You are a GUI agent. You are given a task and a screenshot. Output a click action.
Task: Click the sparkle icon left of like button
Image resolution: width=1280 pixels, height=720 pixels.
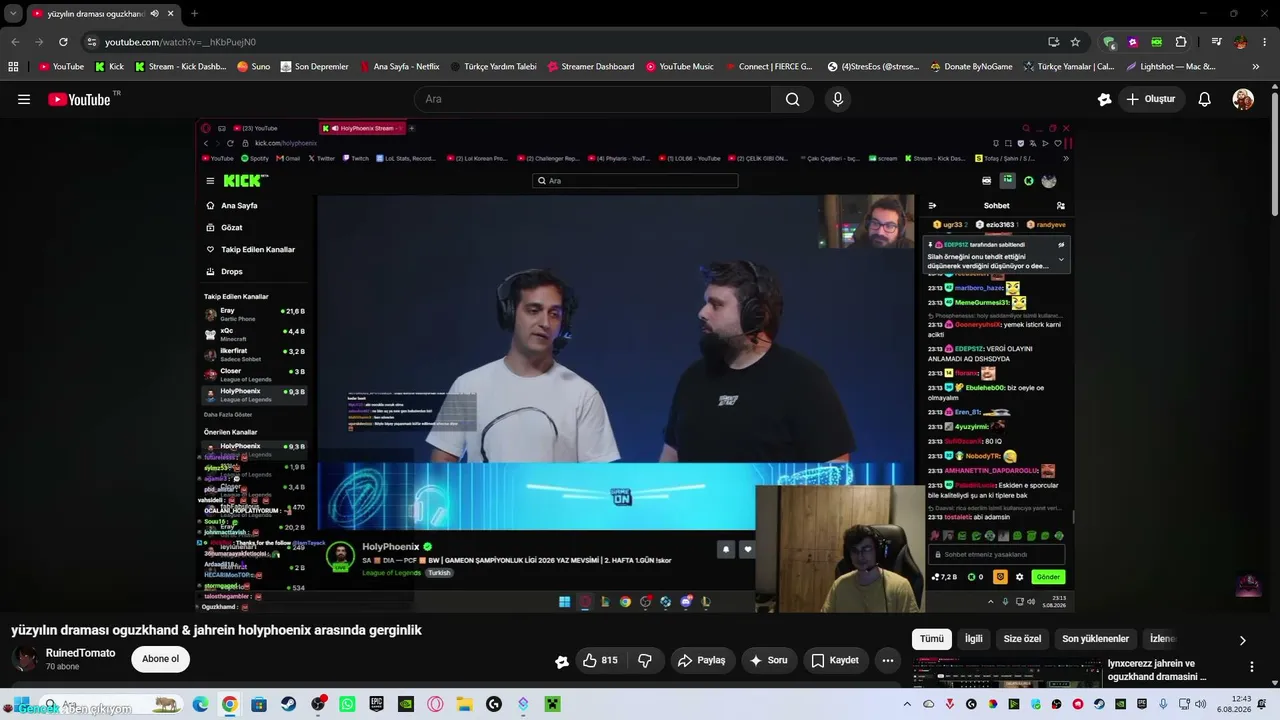click(x=562, y=660)
